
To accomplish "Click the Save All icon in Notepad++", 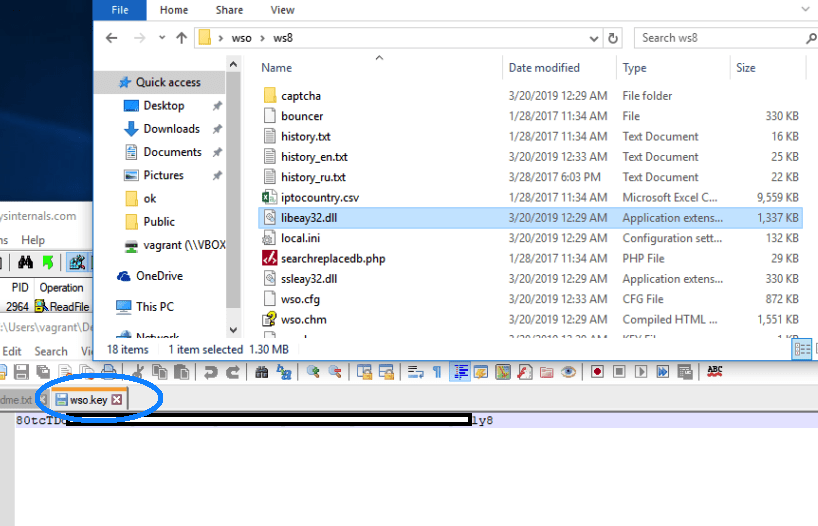I will pyautogui.click(x=43, y=372).
